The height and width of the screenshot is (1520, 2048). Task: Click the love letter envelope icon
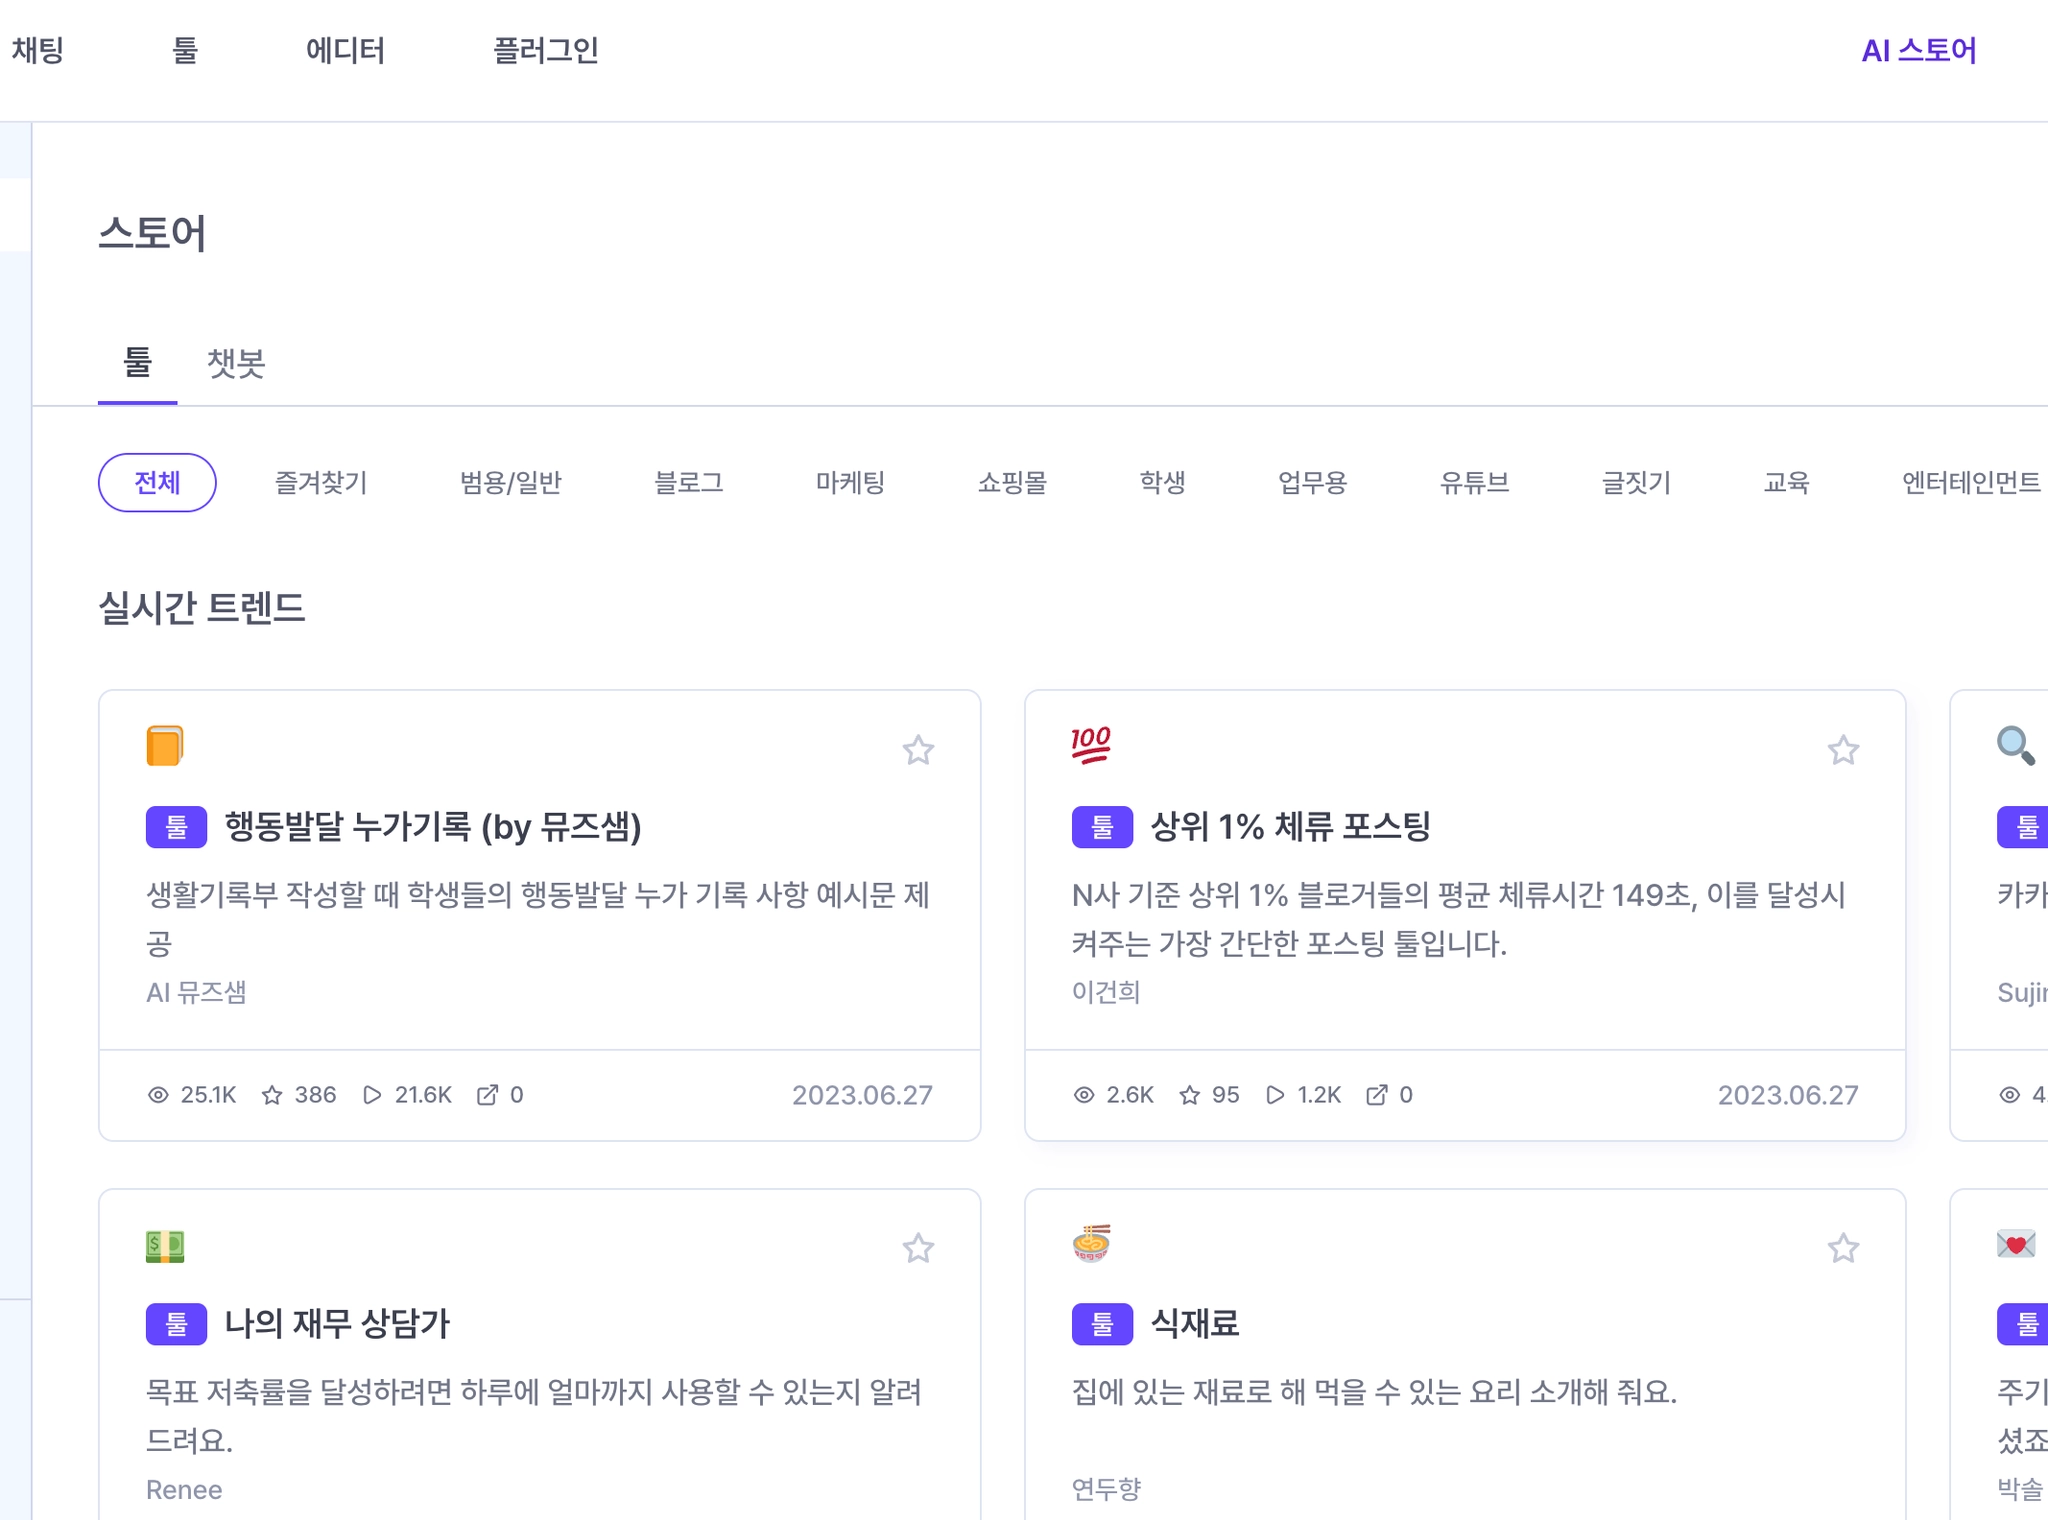(2015, 1245)
